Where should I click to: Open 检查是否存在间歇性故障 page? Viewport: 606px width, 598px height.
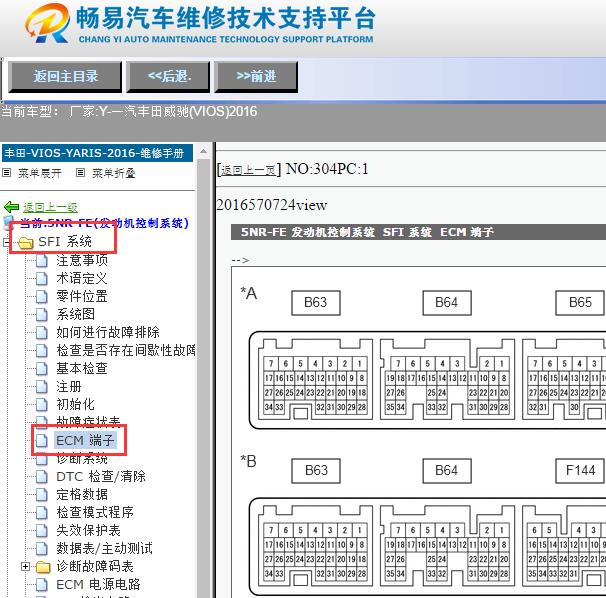[126, 350]
